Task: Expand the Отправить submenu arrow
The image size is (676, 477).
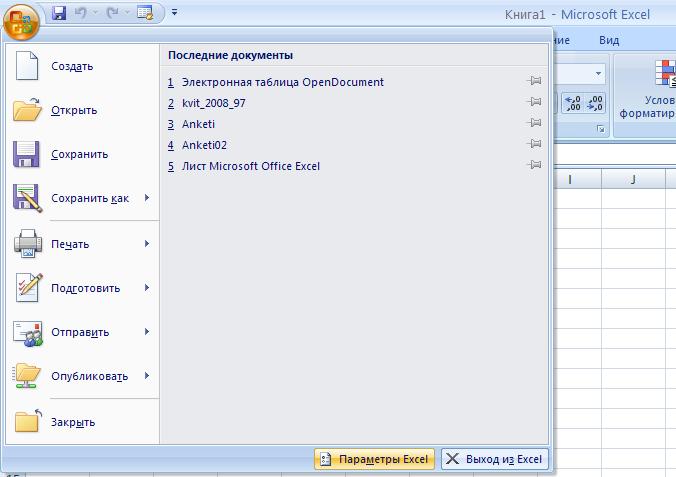Action: pos(147,332)
